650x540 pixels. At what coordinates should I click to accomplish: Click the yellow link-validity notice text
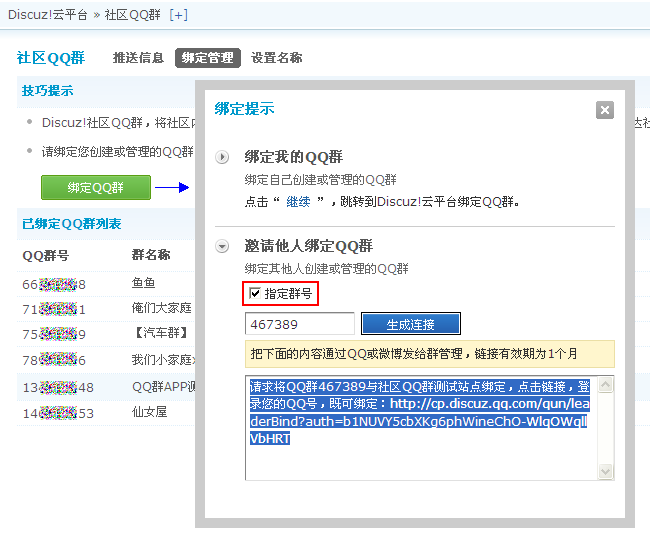click(414, 354)
